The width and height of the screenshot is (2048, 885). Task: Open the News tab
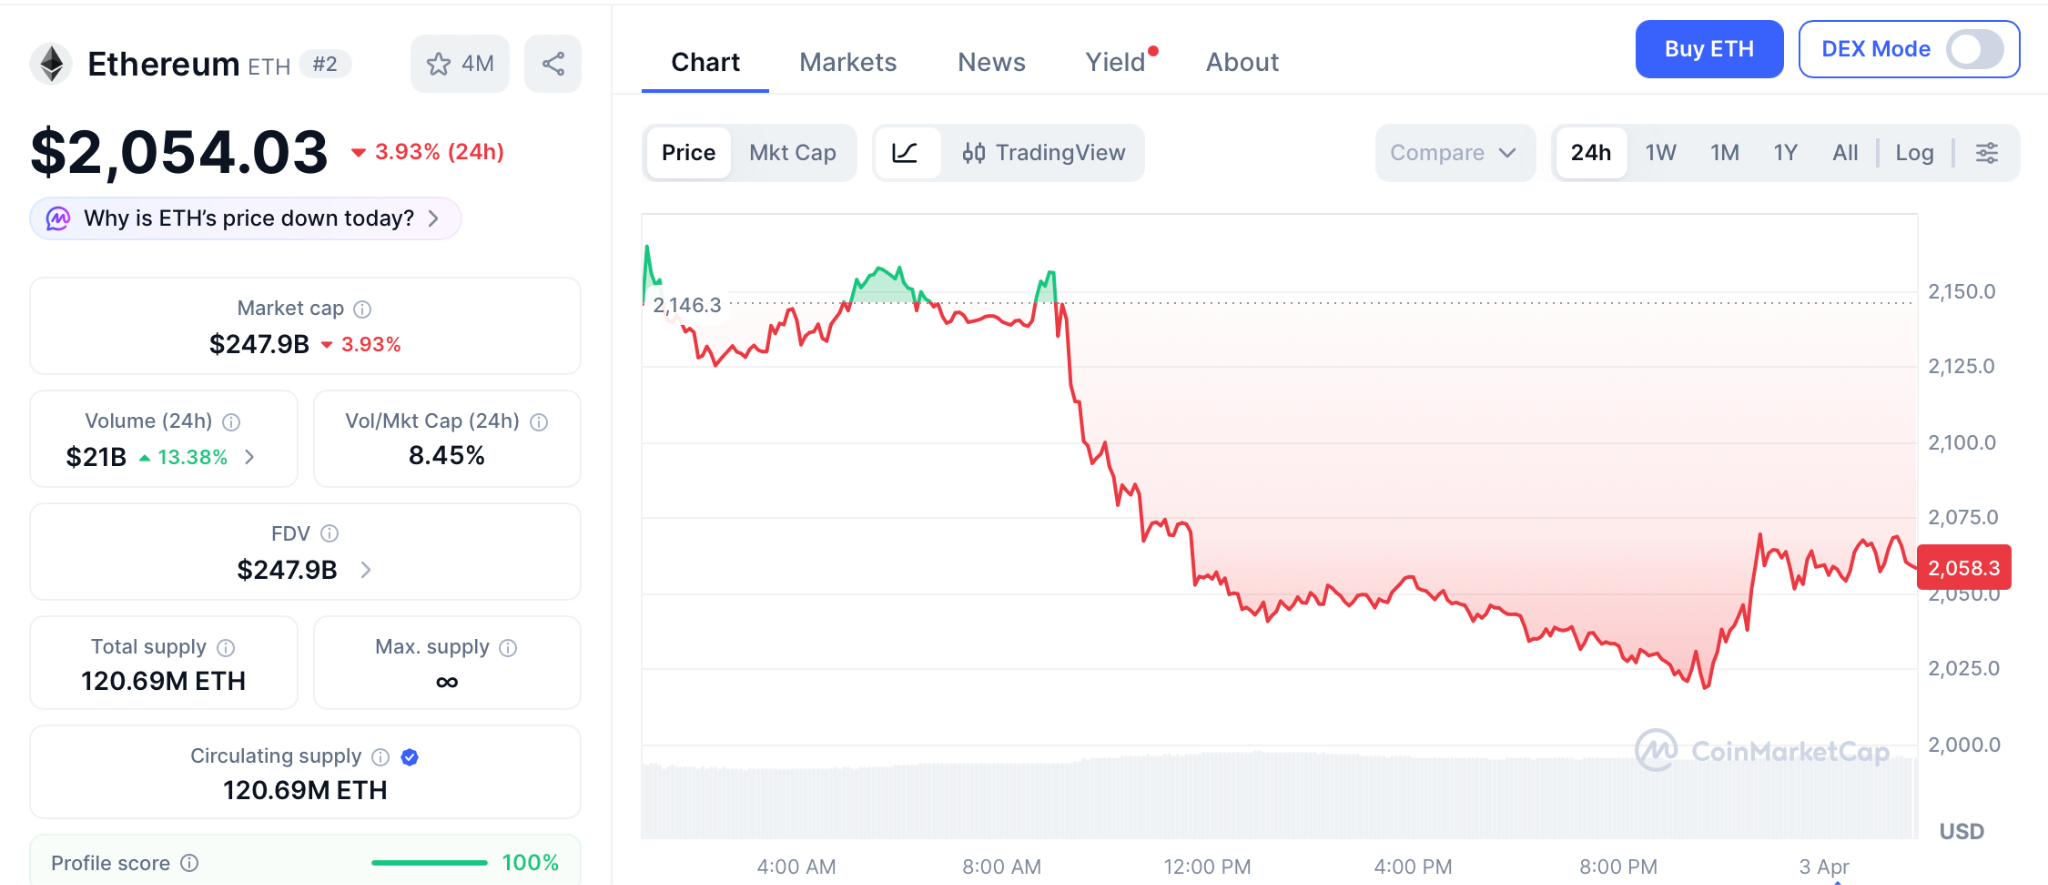(991, 62)
